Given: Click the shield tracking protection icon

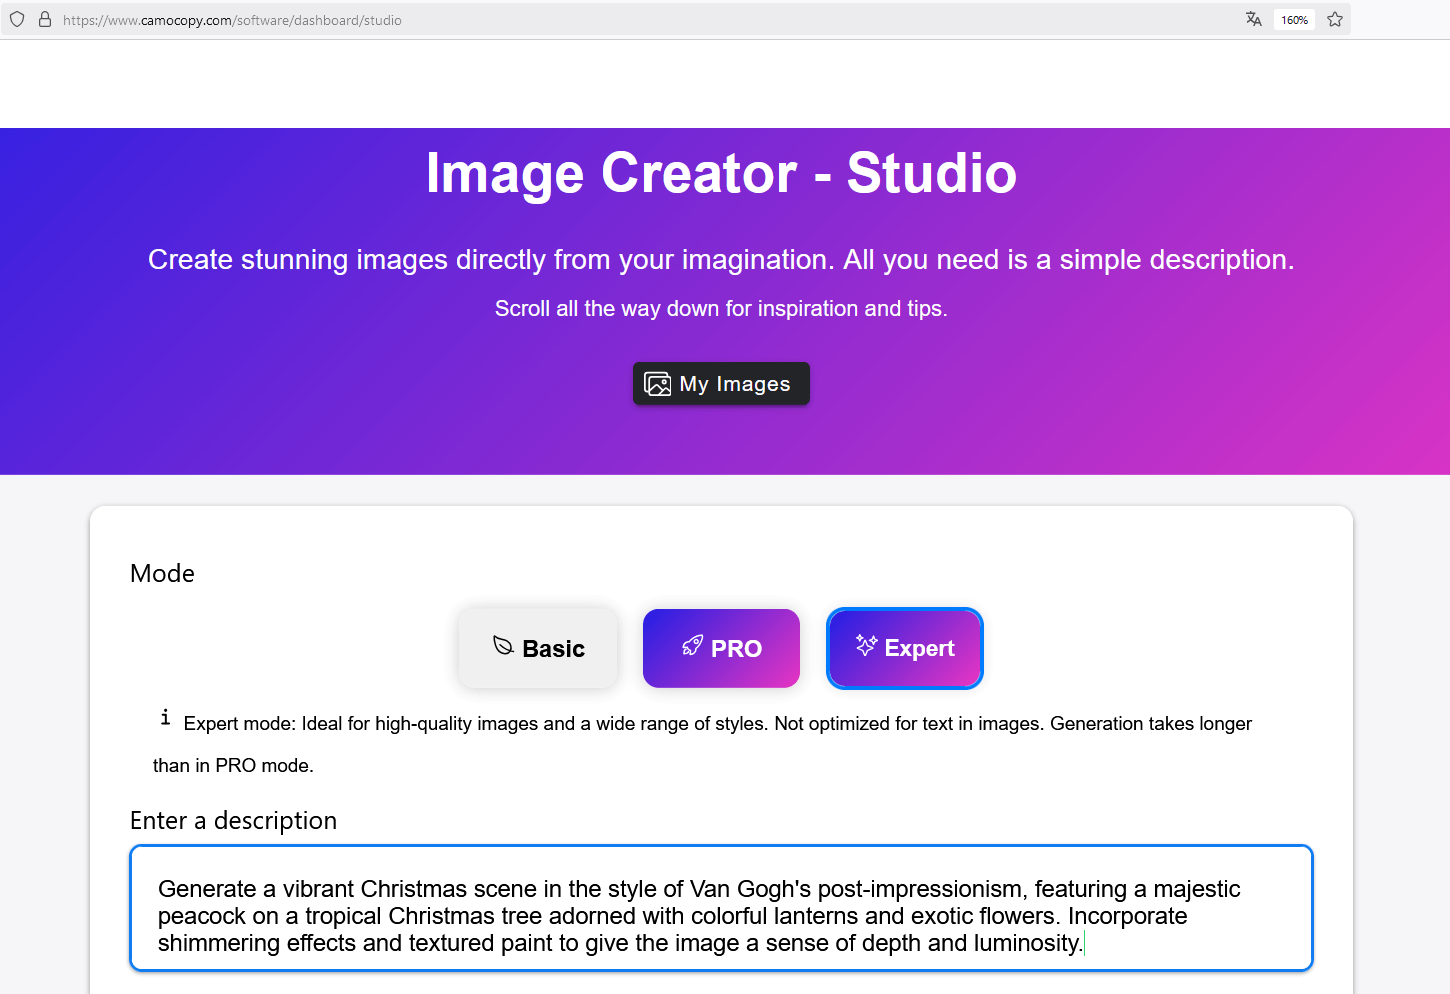Looking at the screenshot, I should 17,19.
